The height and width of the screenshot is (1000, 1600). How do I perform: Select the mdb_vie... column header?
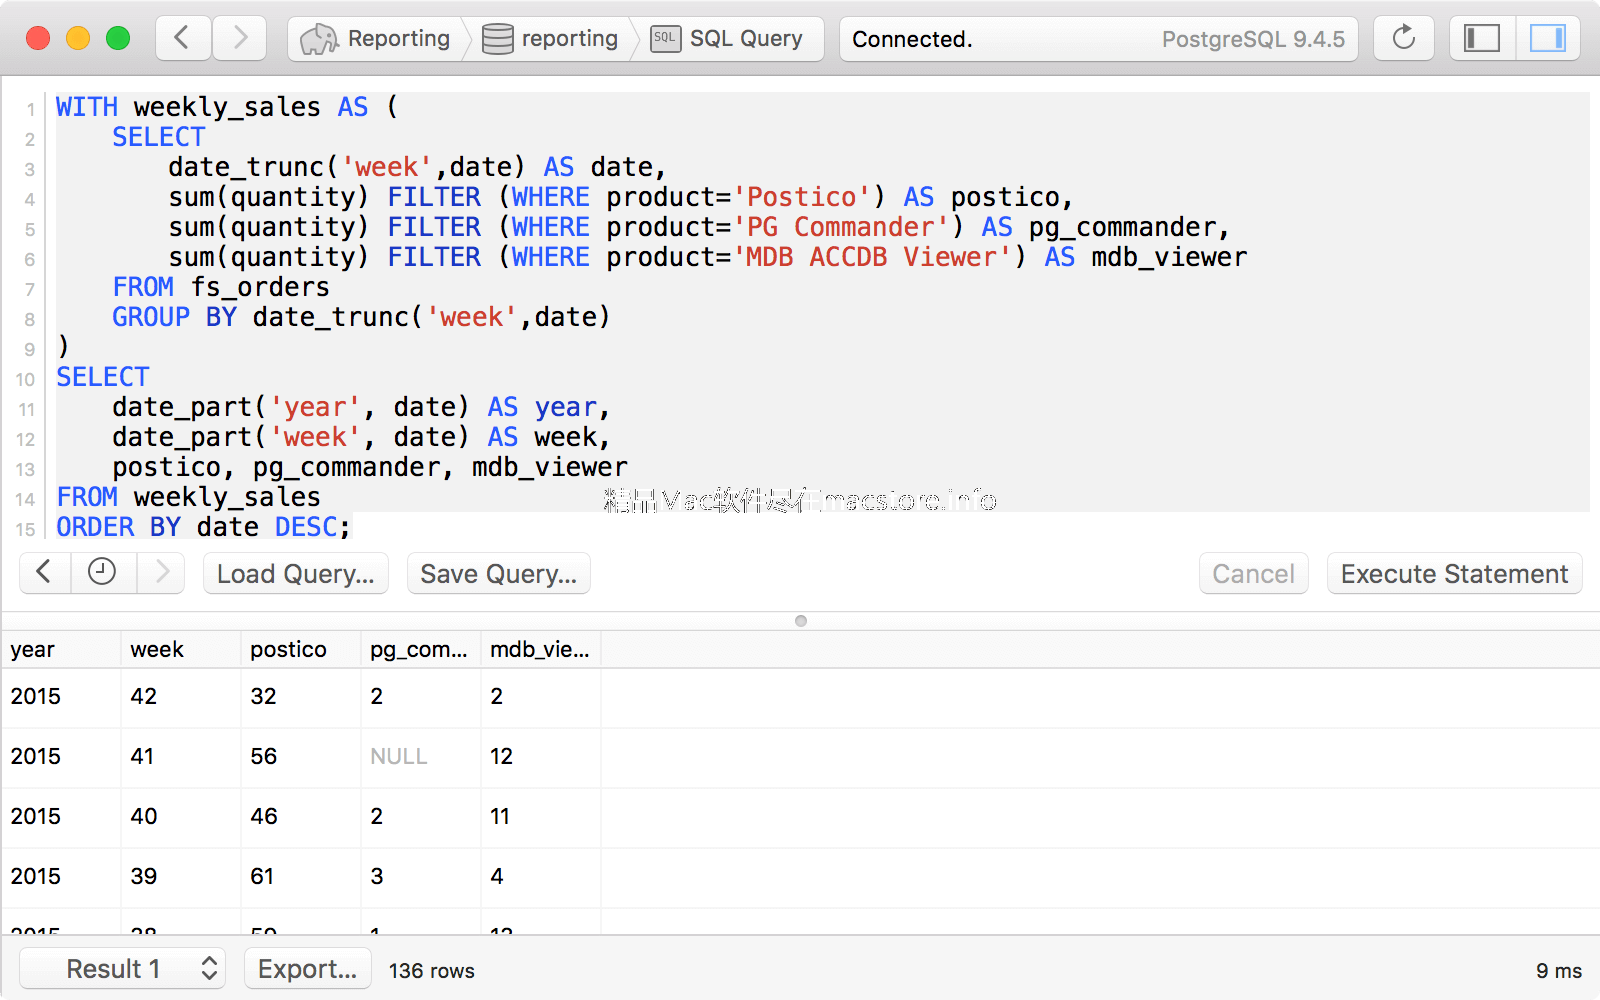pos(540,650)
